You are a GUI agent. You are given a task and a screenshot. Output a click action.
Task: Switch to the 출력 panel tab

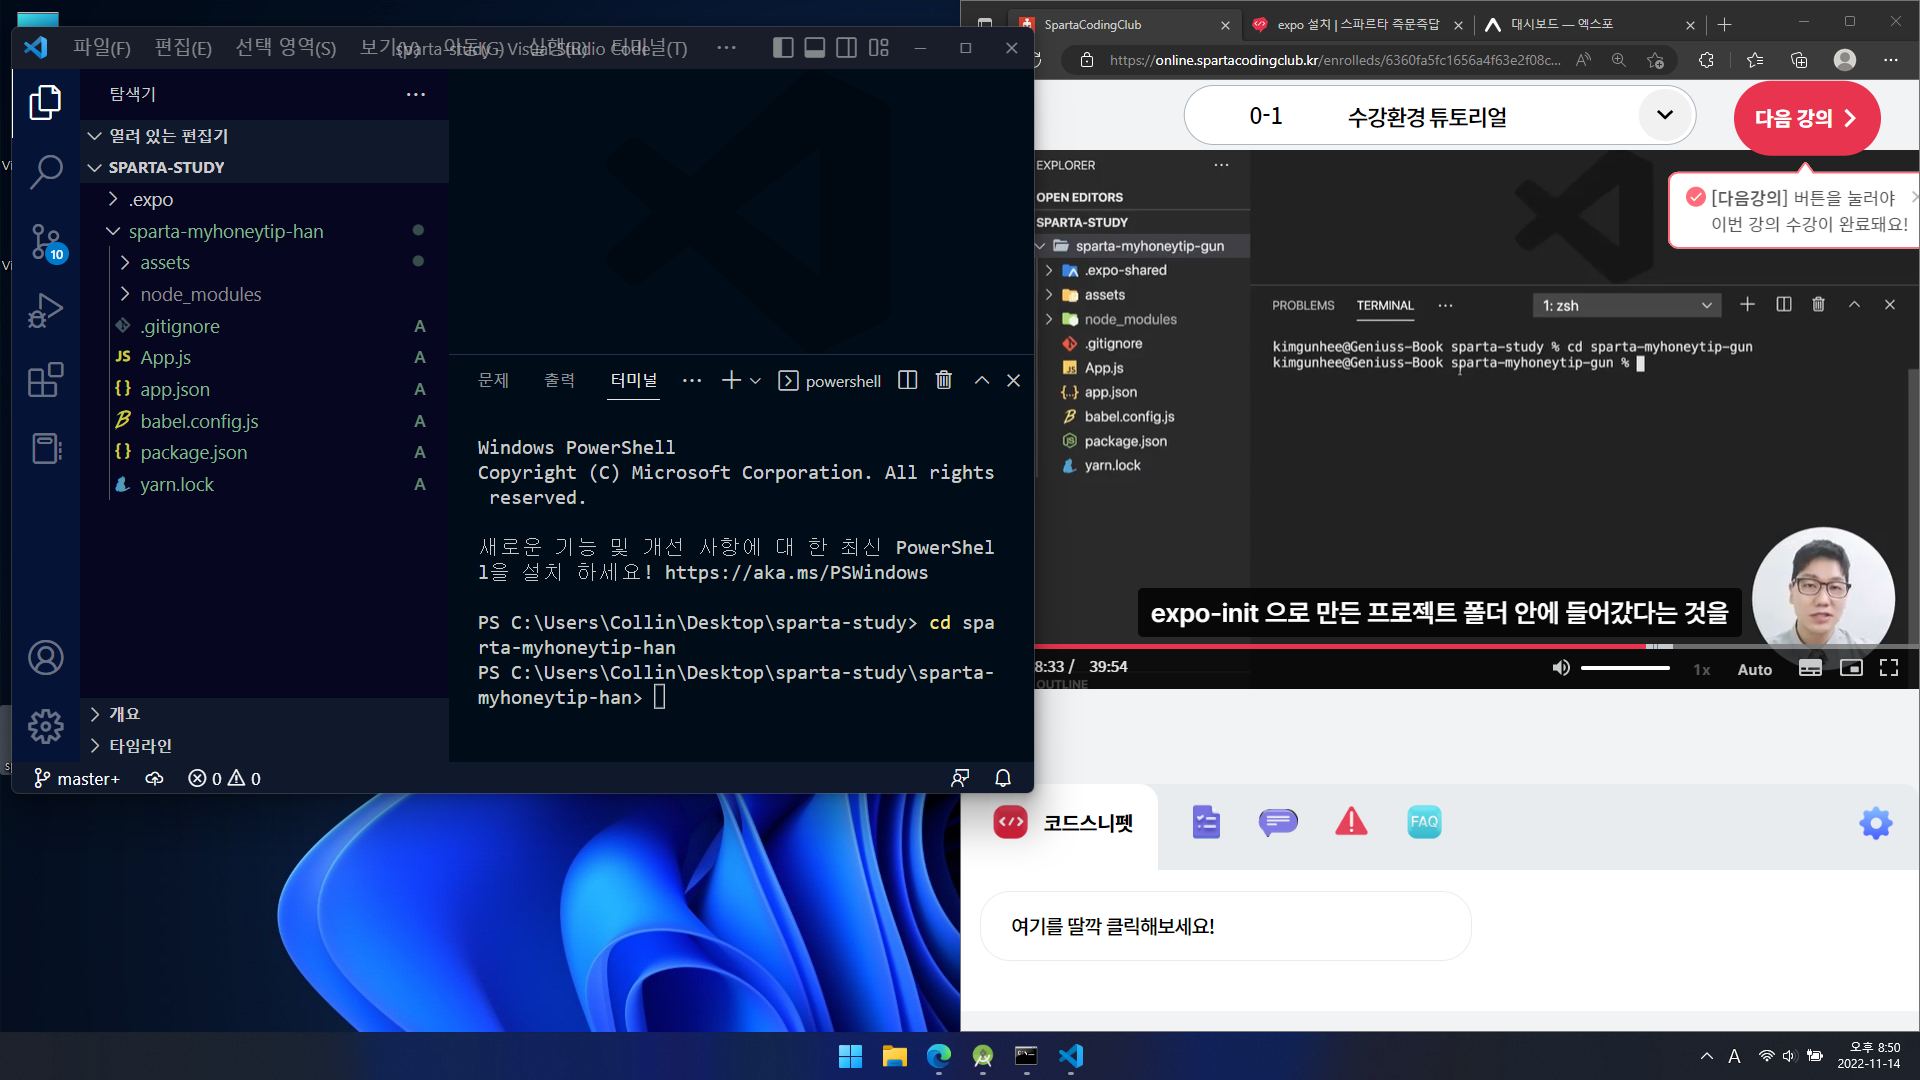(560, 380)
